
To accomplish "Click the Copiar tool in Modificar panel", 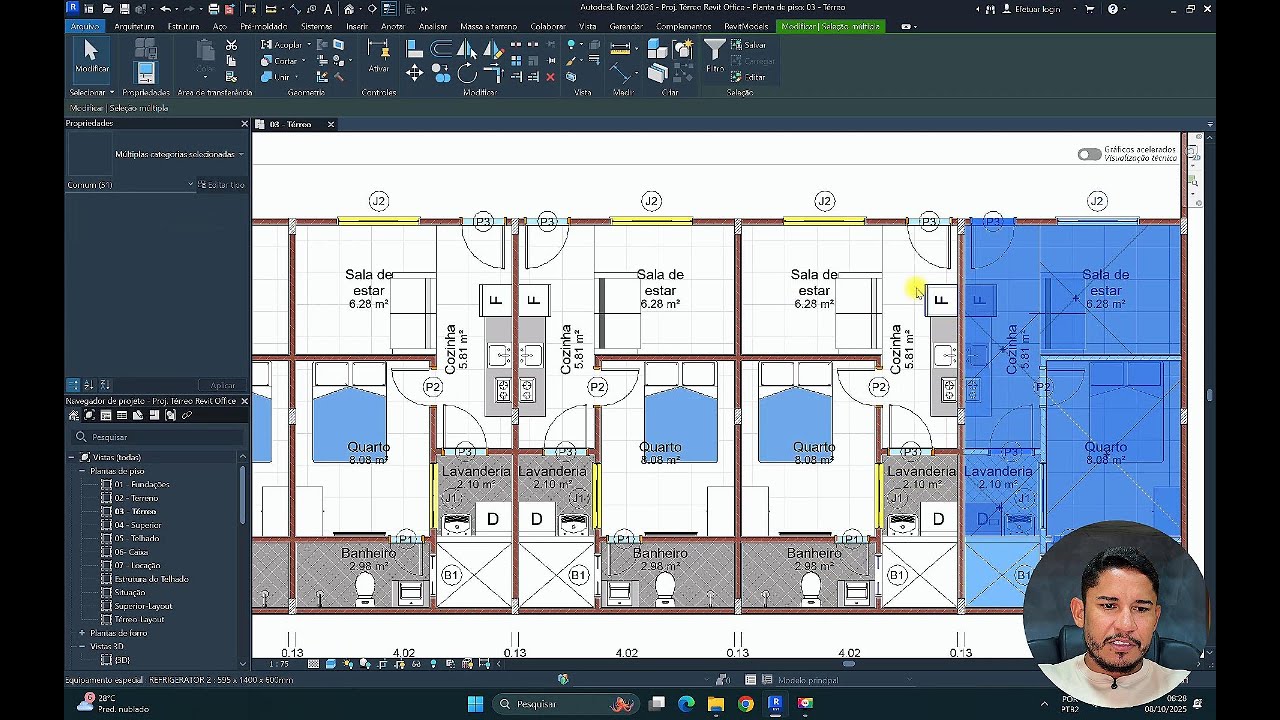I will (440, 74).
